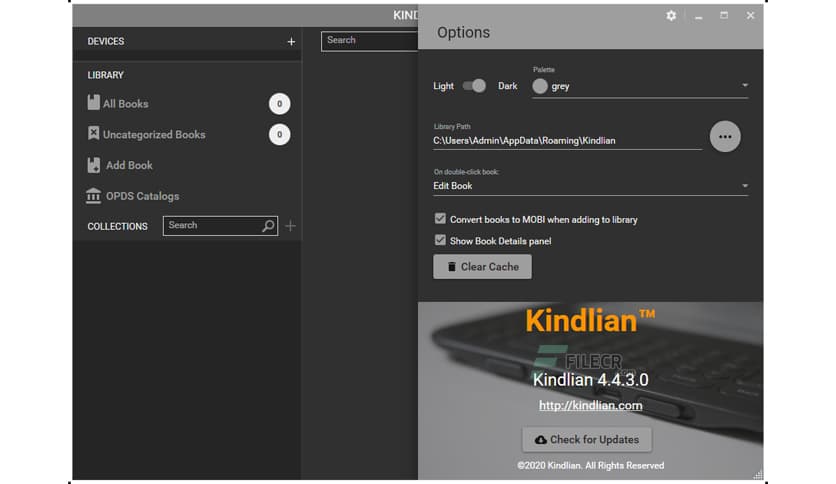Click the grey palette color swatch
Viewport: 836px width, 484px height.
[x=540, y=86]
